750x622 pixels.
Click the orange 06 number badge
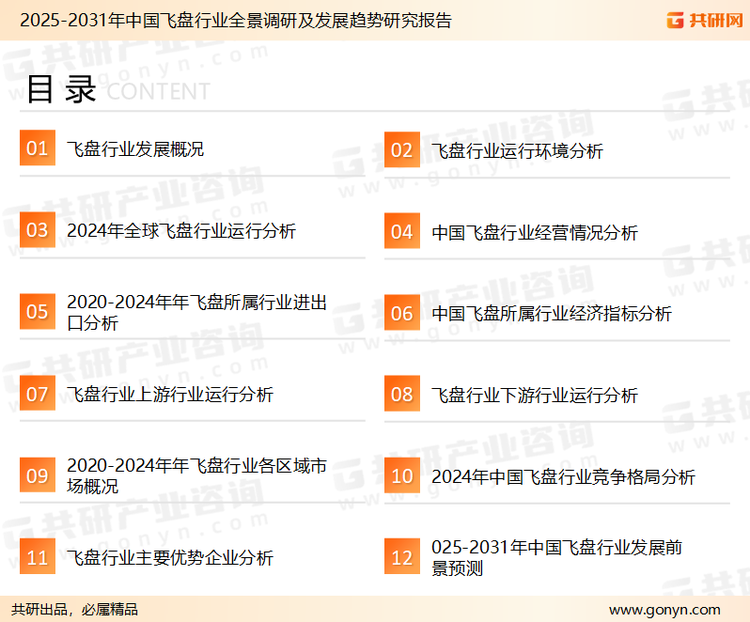[x=402, y=313]
